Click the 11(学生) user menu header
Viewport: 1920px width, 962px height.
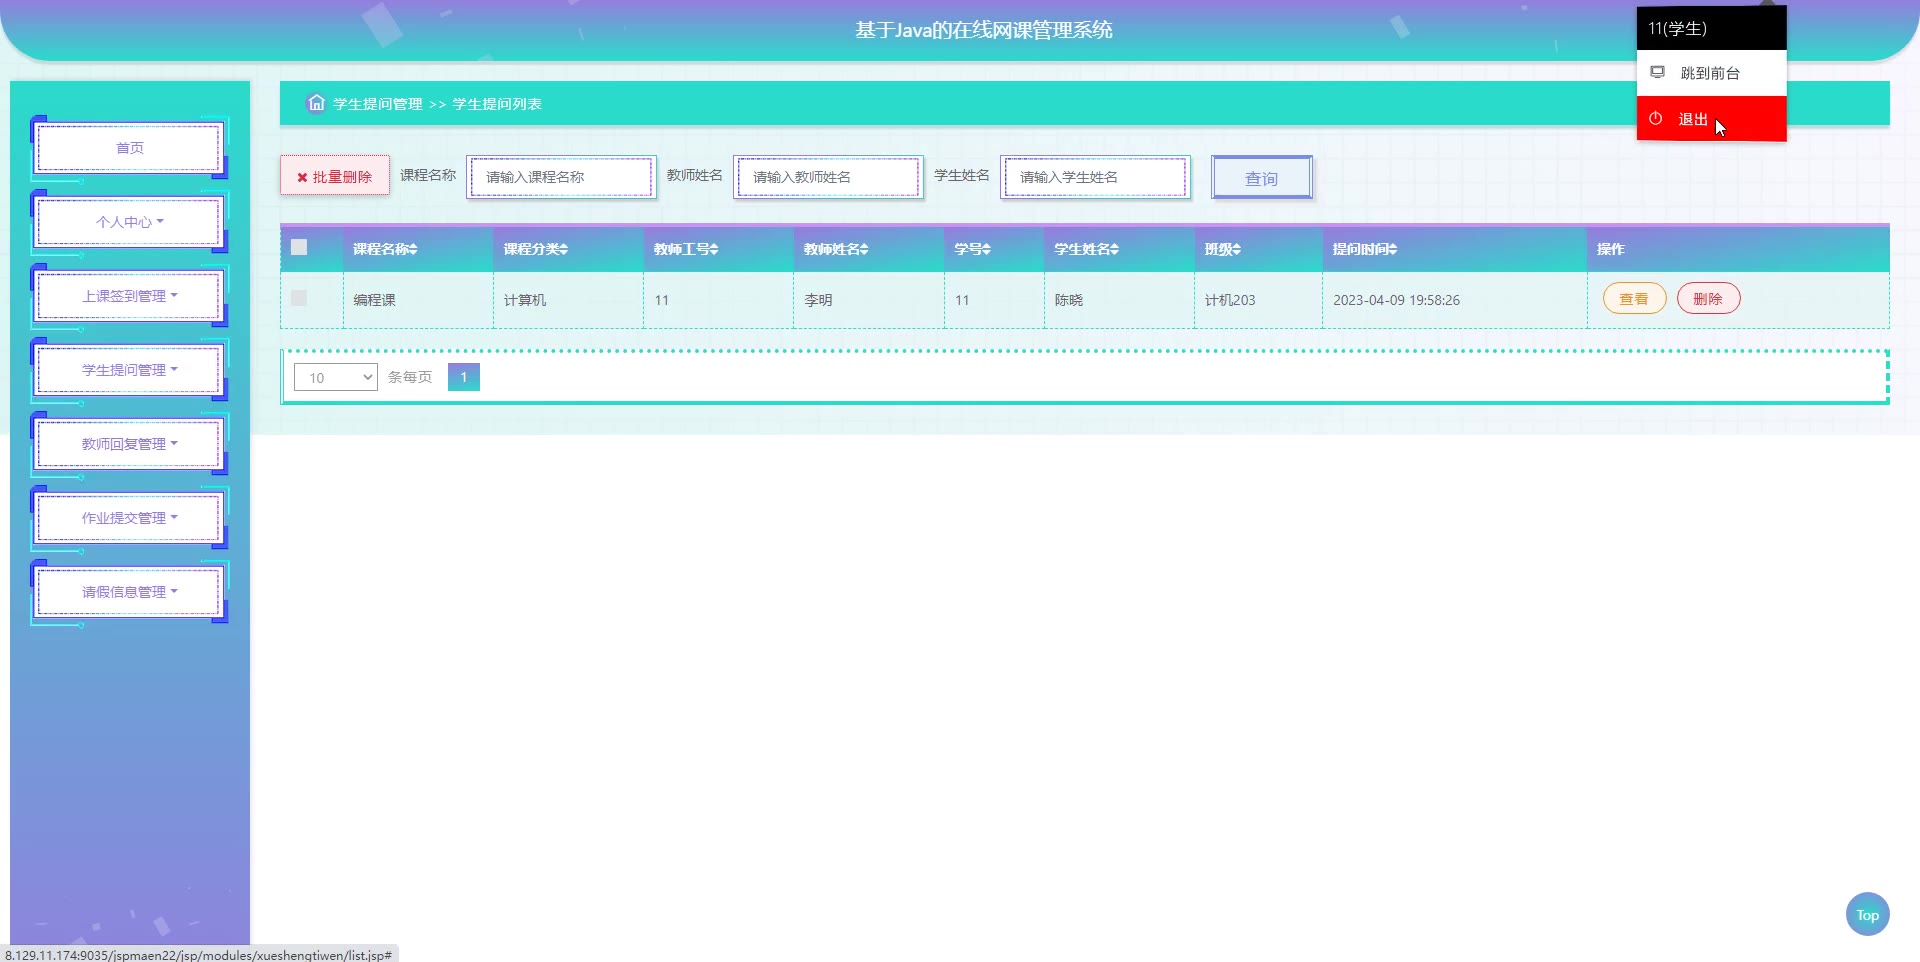1711,28
